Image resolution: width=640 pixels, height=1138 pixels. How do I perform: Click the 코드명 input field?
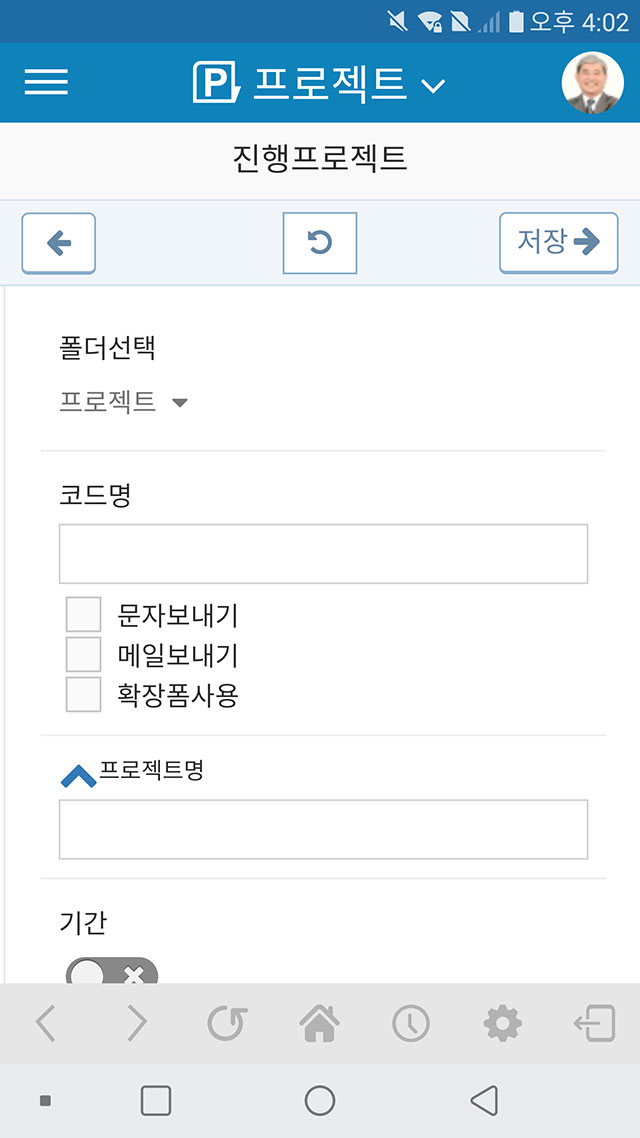[x=324, y=554]
